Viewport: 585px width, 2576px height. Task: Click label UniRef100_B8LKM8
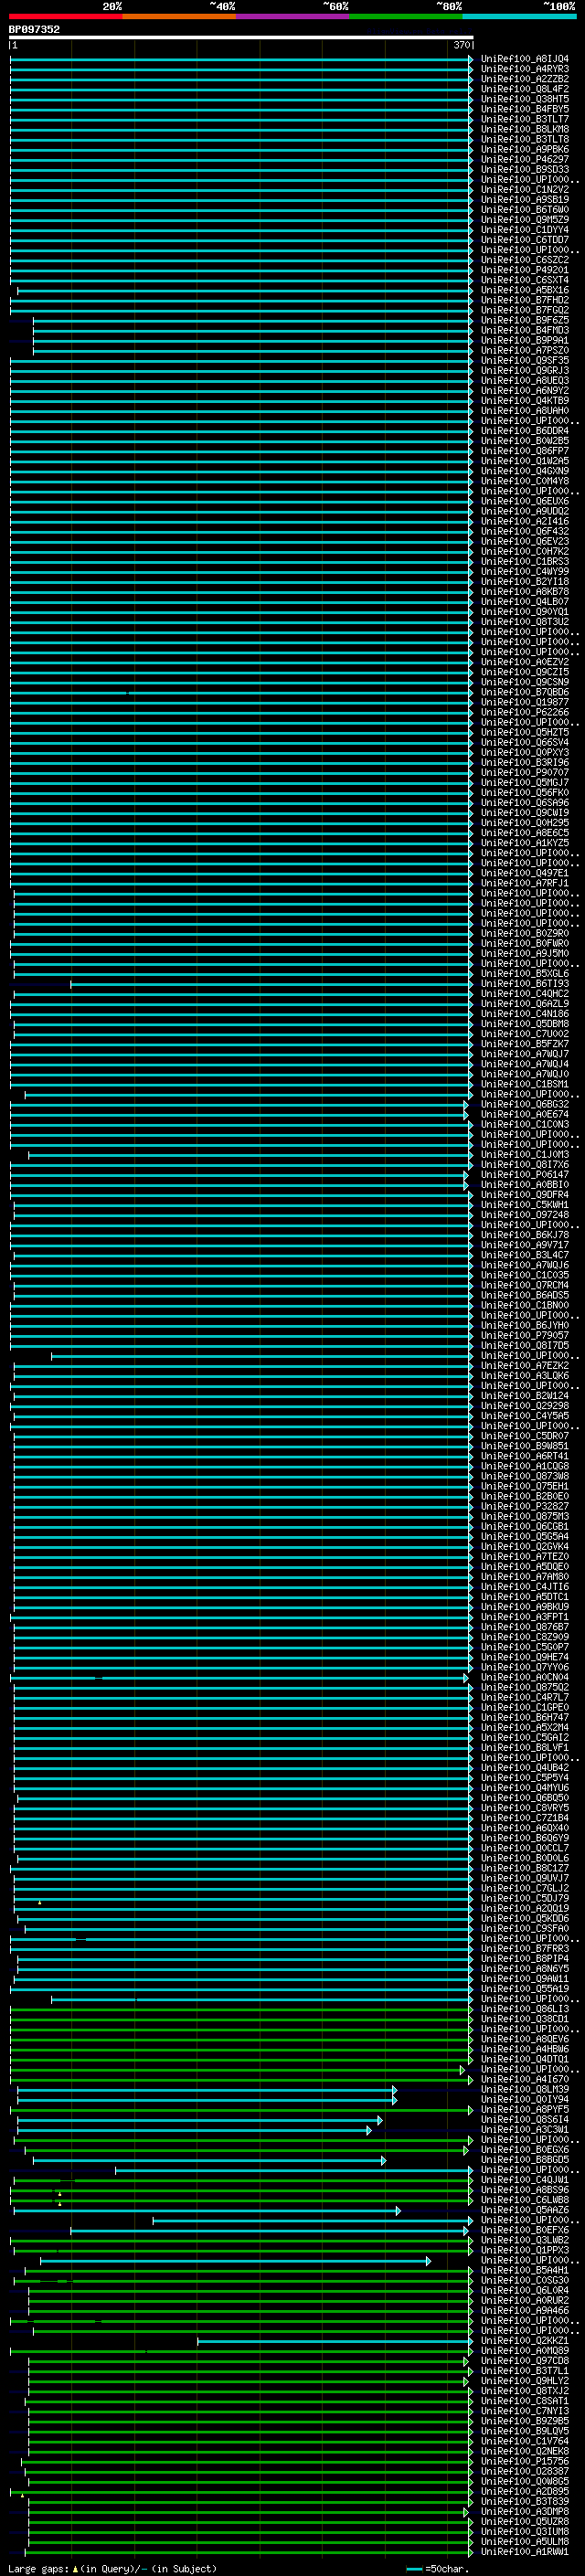click(525, 129)
